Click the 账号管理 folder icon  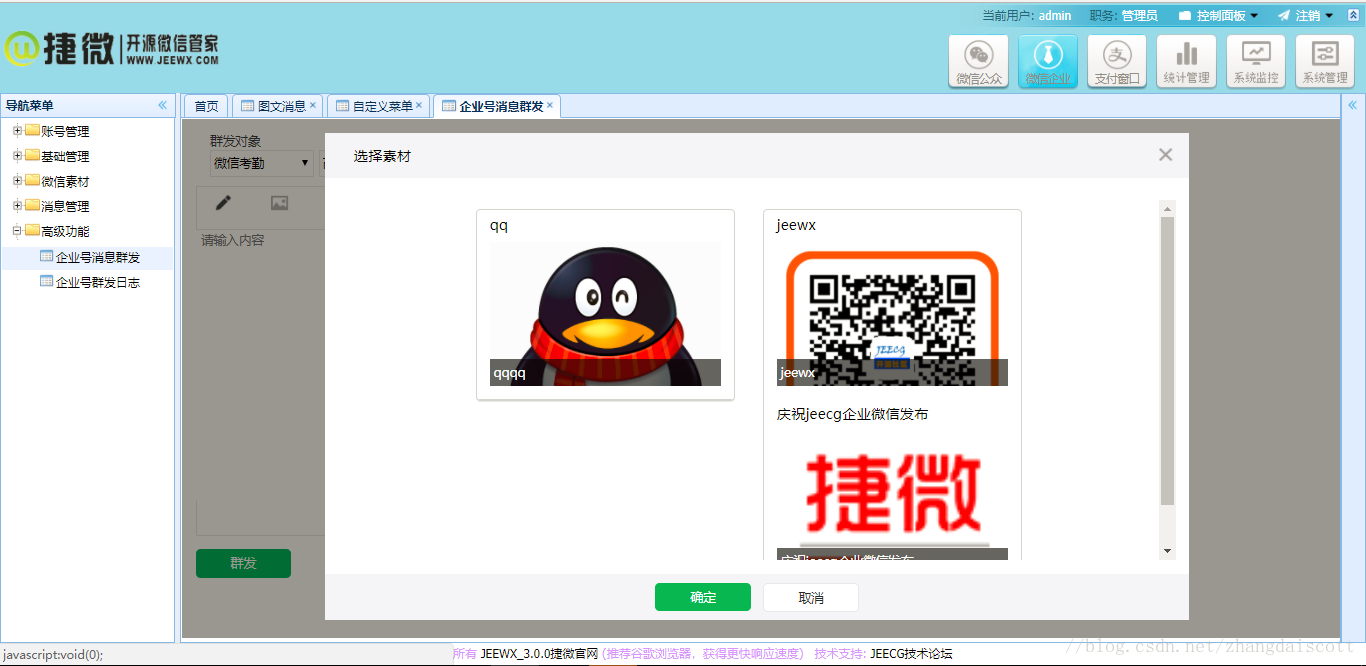(32, 130)
